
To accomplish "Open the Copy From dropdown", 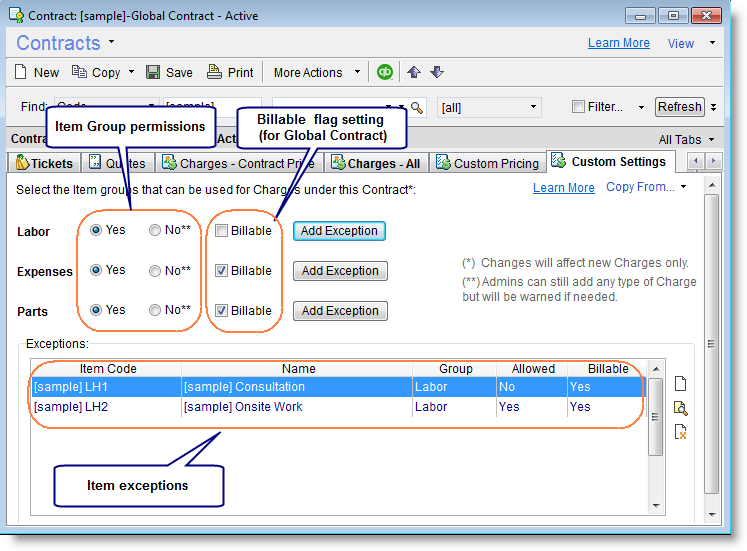I will (x=647, y=187).
